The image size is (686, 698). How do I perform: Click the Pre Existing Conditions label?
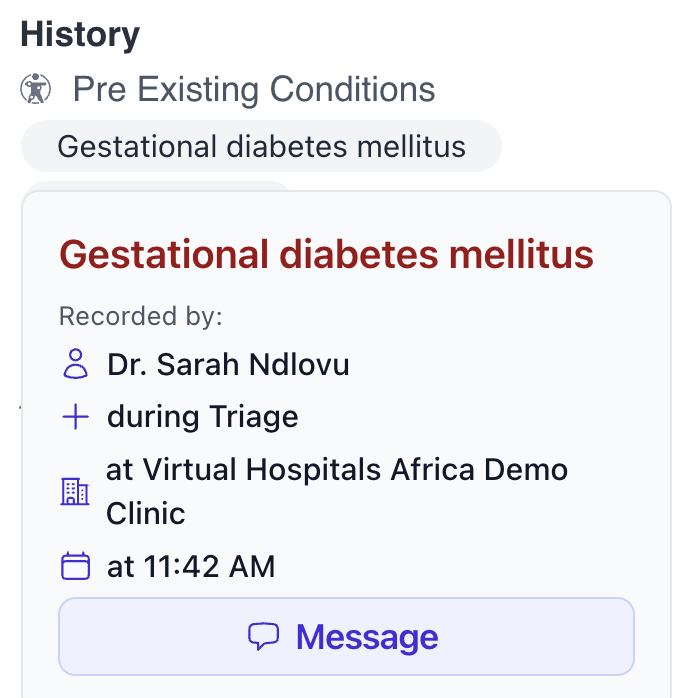tap(254, 90)
